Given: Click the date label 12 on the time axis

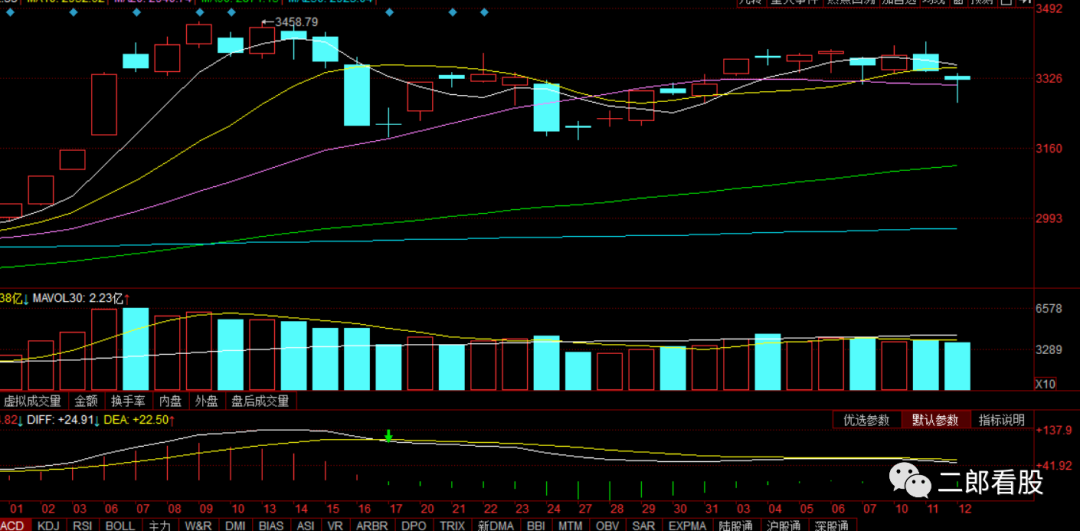Looking at the screenshot, I should click(964, 510).
